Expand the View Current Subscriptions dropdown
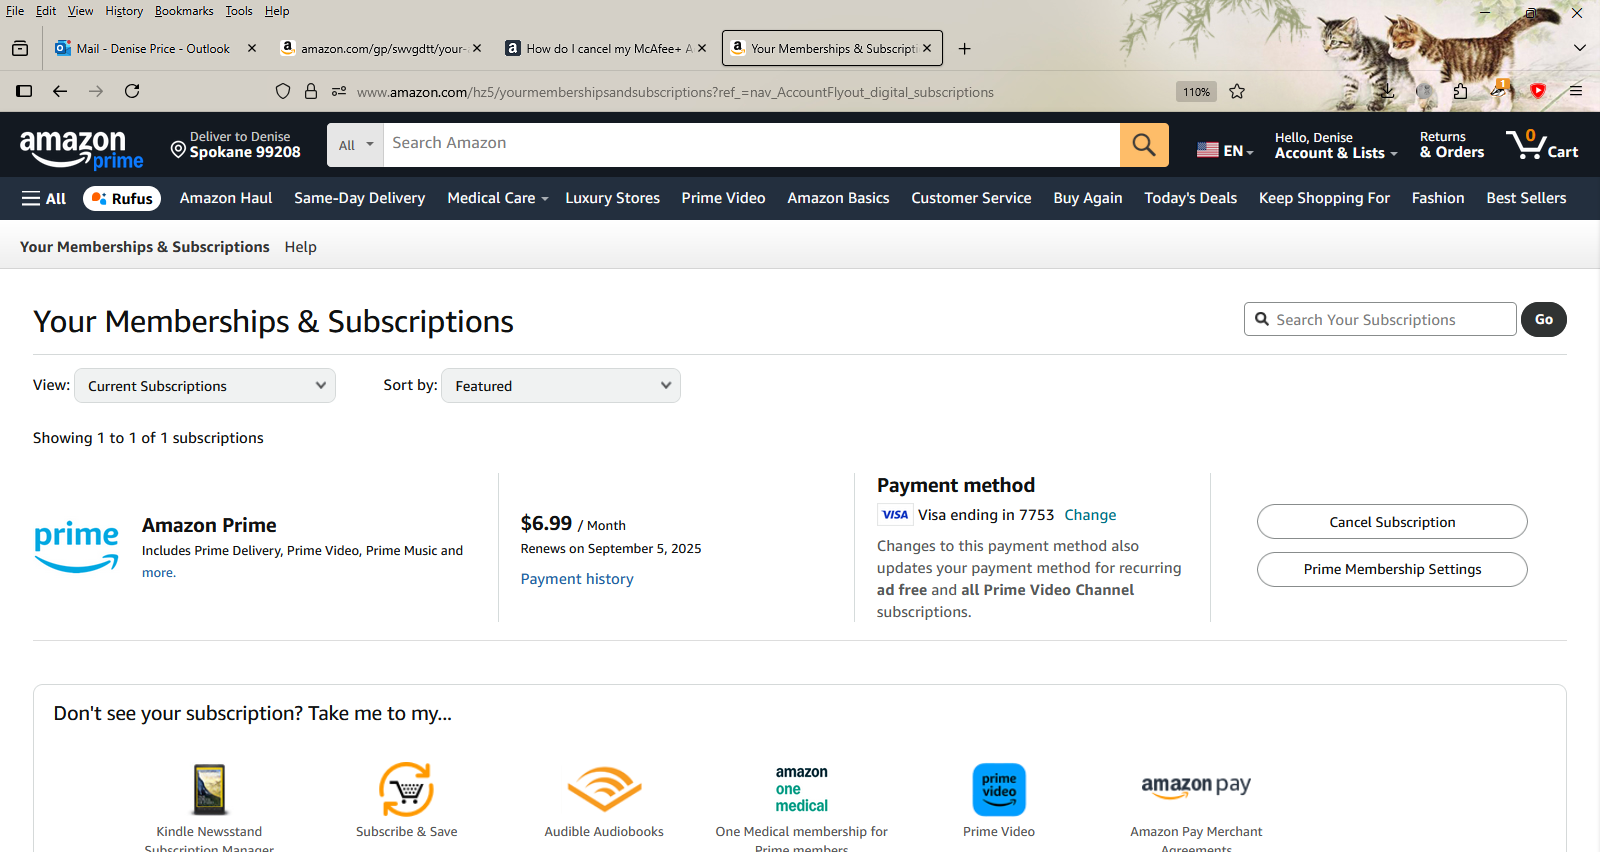Viewport: 1600px width, 852px height. click(x=205, y=386)
